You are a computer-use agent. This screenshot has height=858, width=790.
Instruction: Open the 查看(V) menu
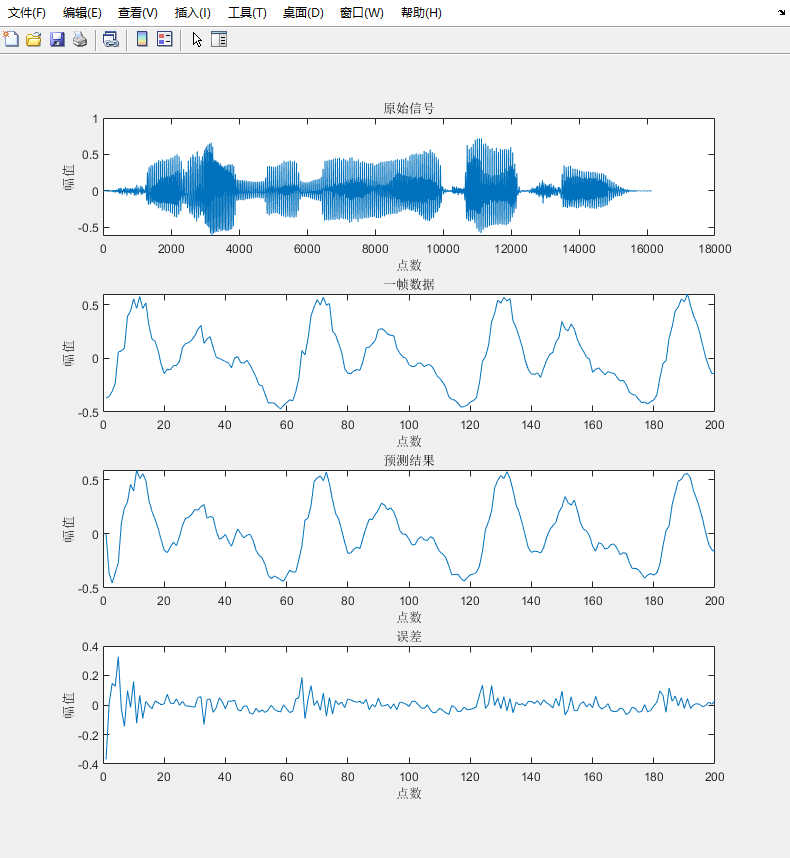138,13
